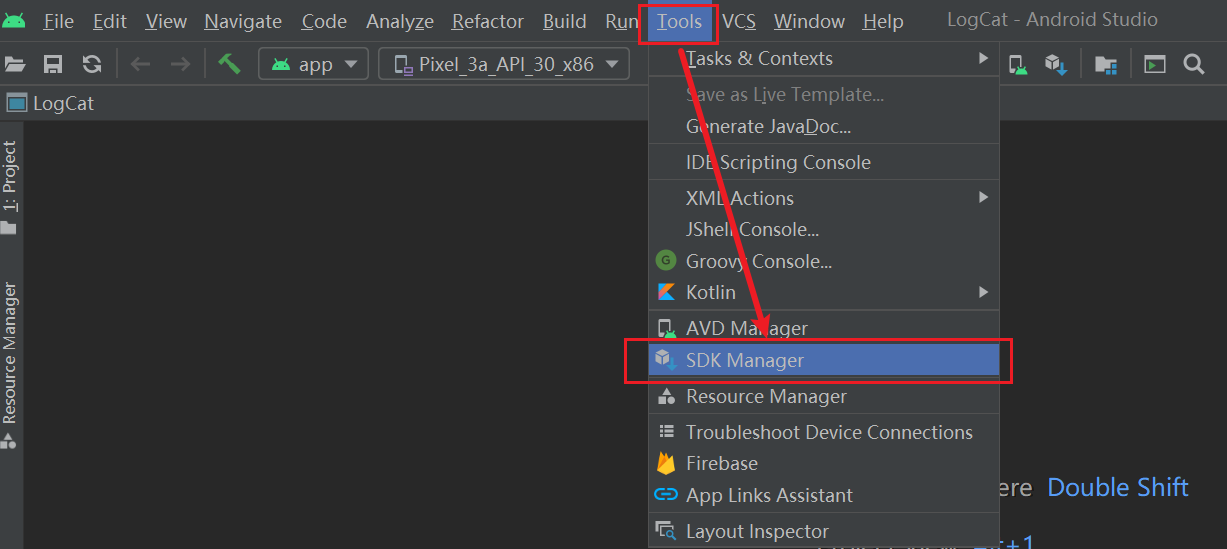Open the Resource Manager side tab
1227x549 pixels.
click(x=10, y=355)
